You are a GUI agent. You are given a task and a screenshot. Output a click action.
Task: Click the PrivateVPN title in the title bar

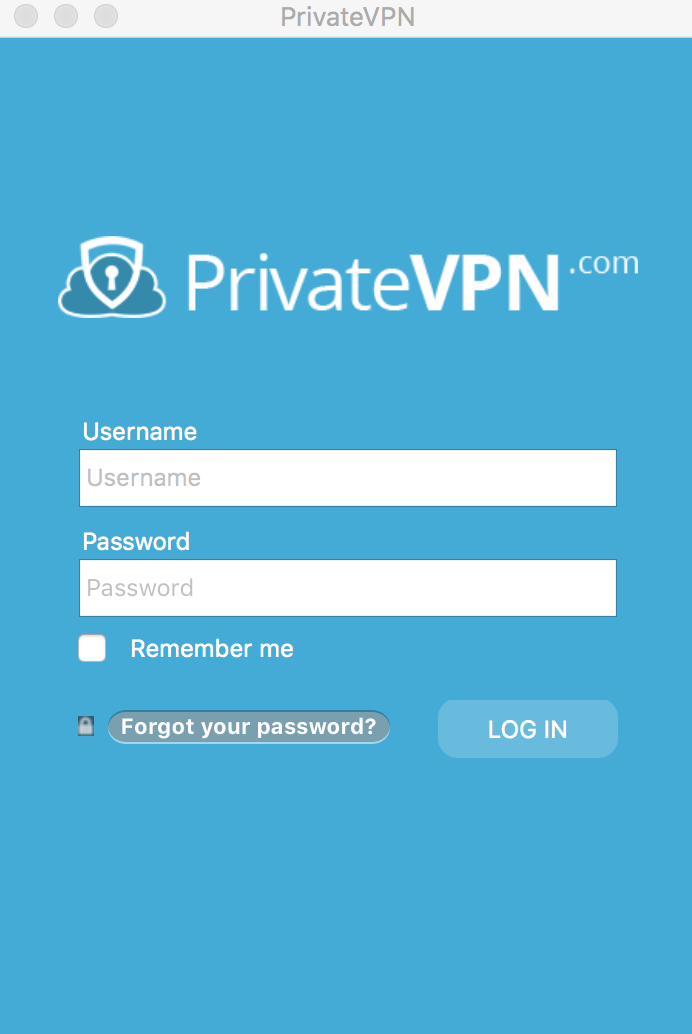pos(348,17)
